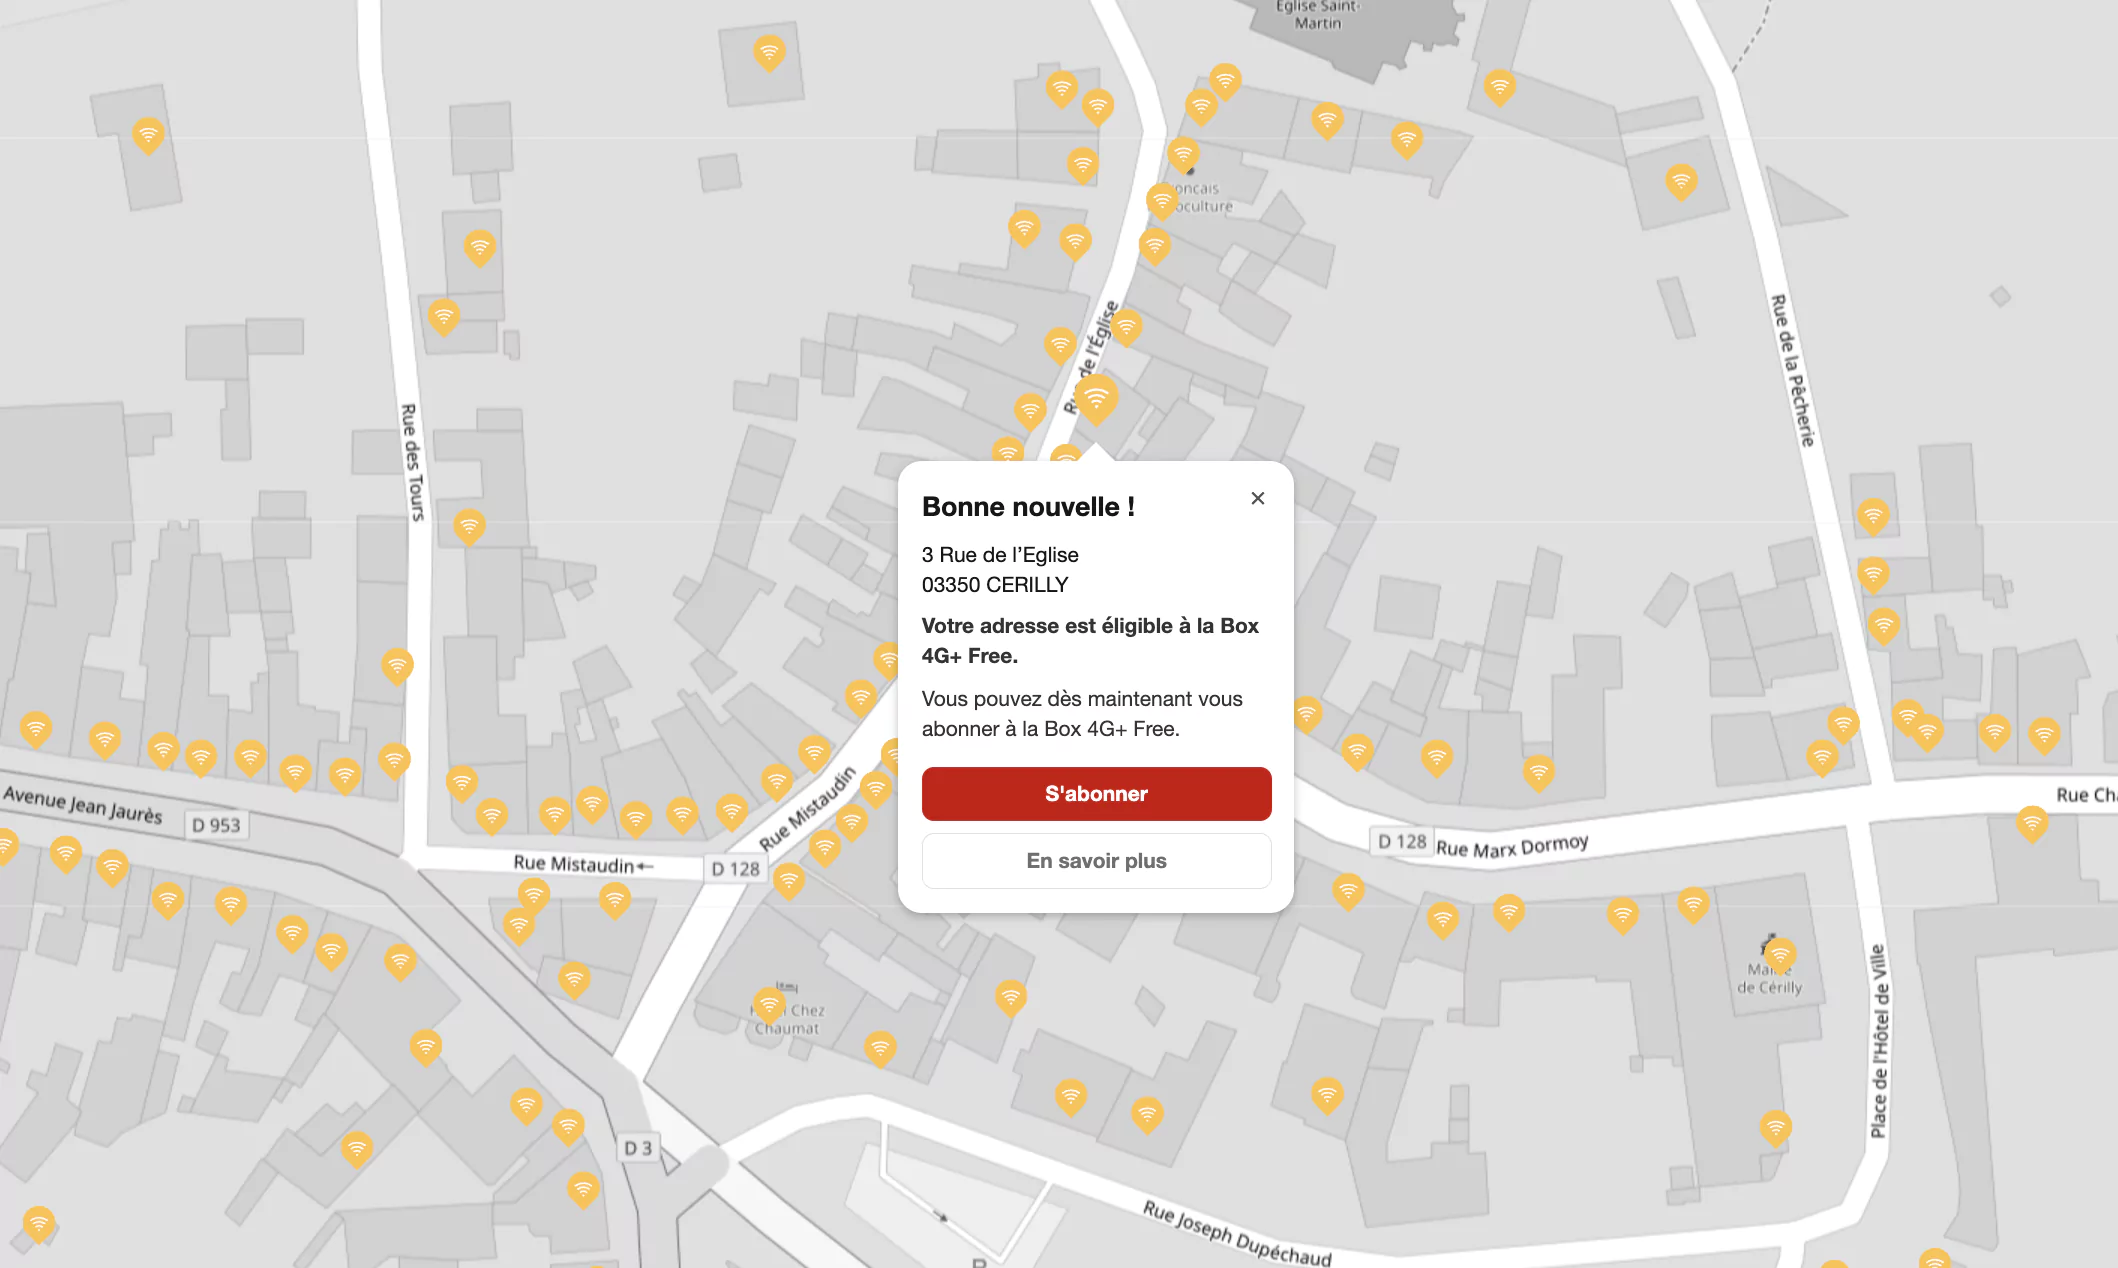This screenshot has height=1268, width=2118.
Task: Click the Rue Marx Dormoy street label
Action: 1512,846
